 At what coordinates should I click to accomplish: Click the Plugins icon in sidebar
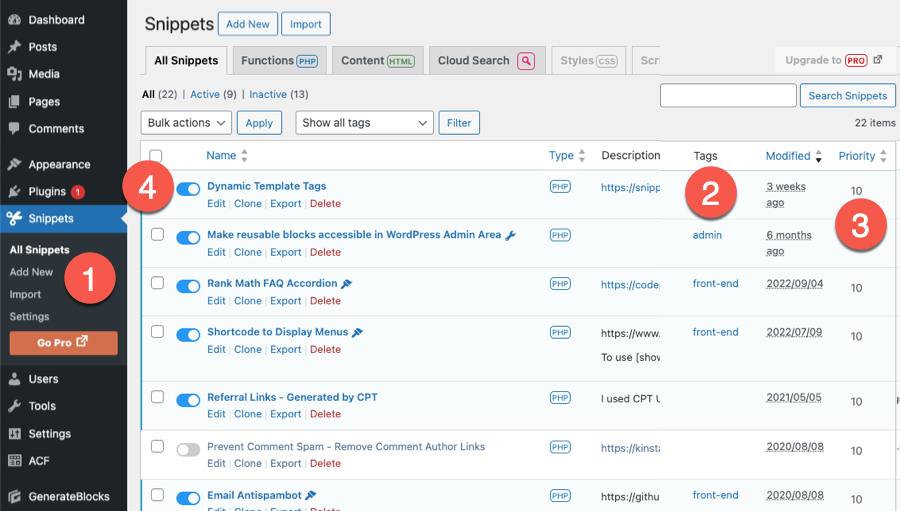(14, 192)
